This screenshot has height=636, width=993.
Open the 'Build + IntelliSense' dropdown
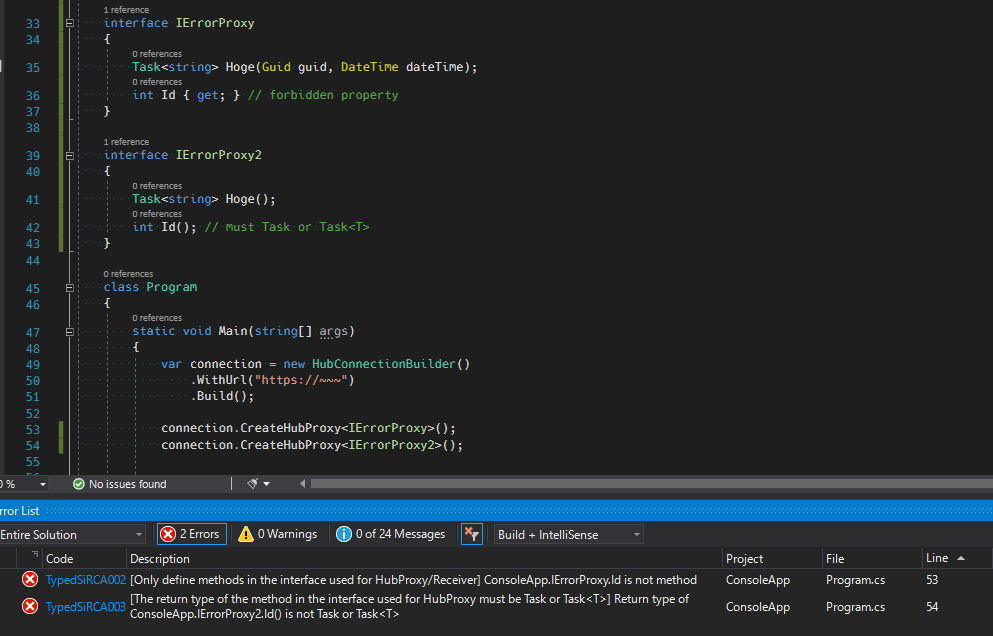(x=567, y=534)
